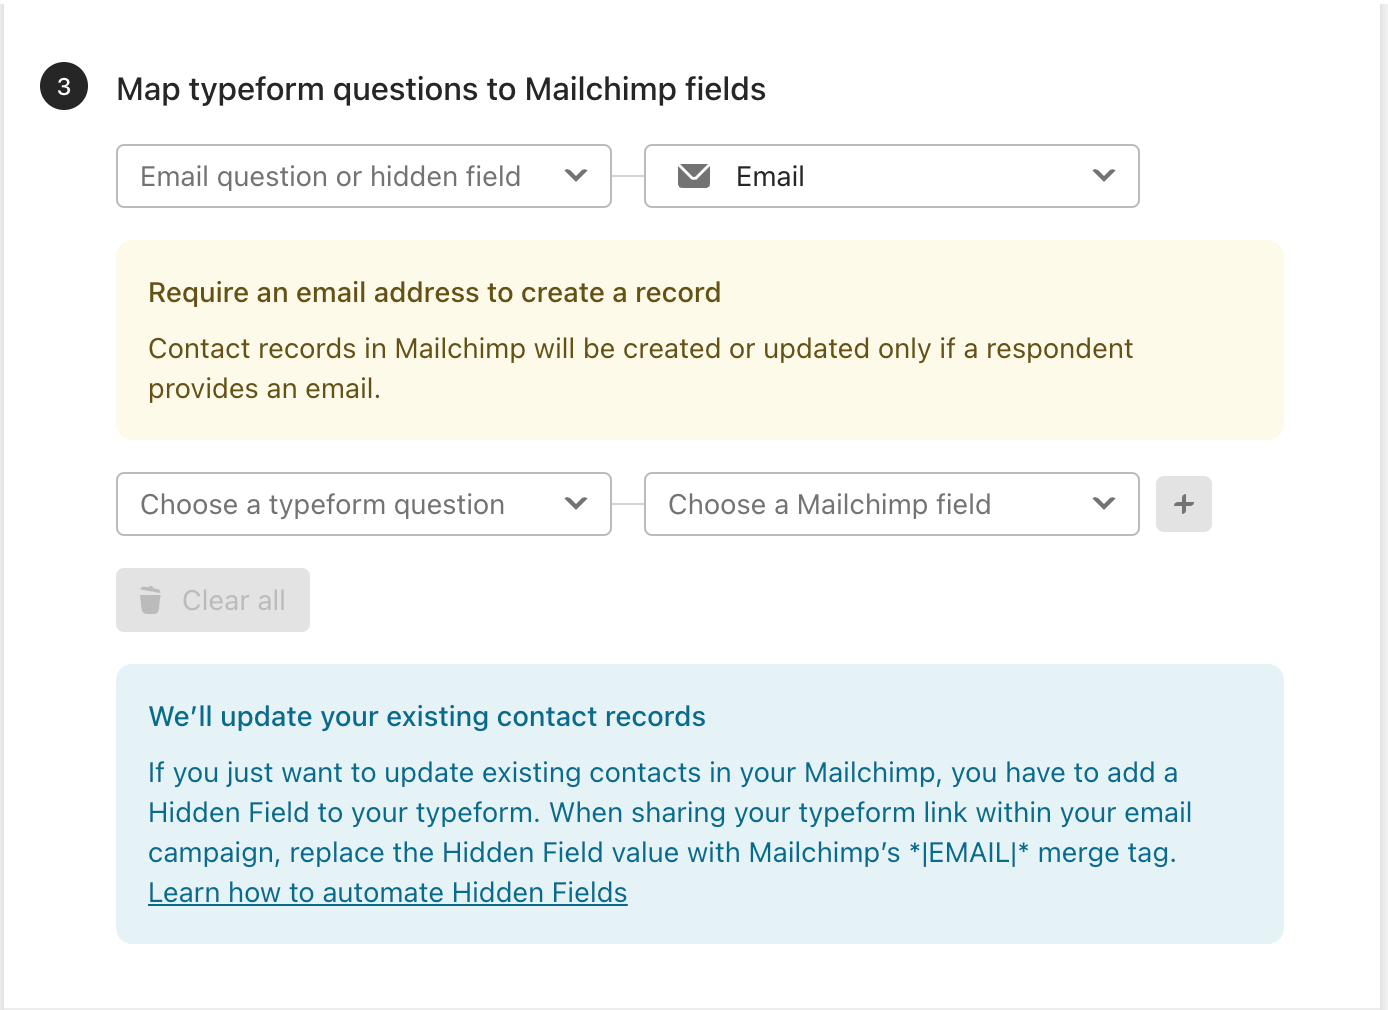Click the trash can icon

click(x=150, y=600)
